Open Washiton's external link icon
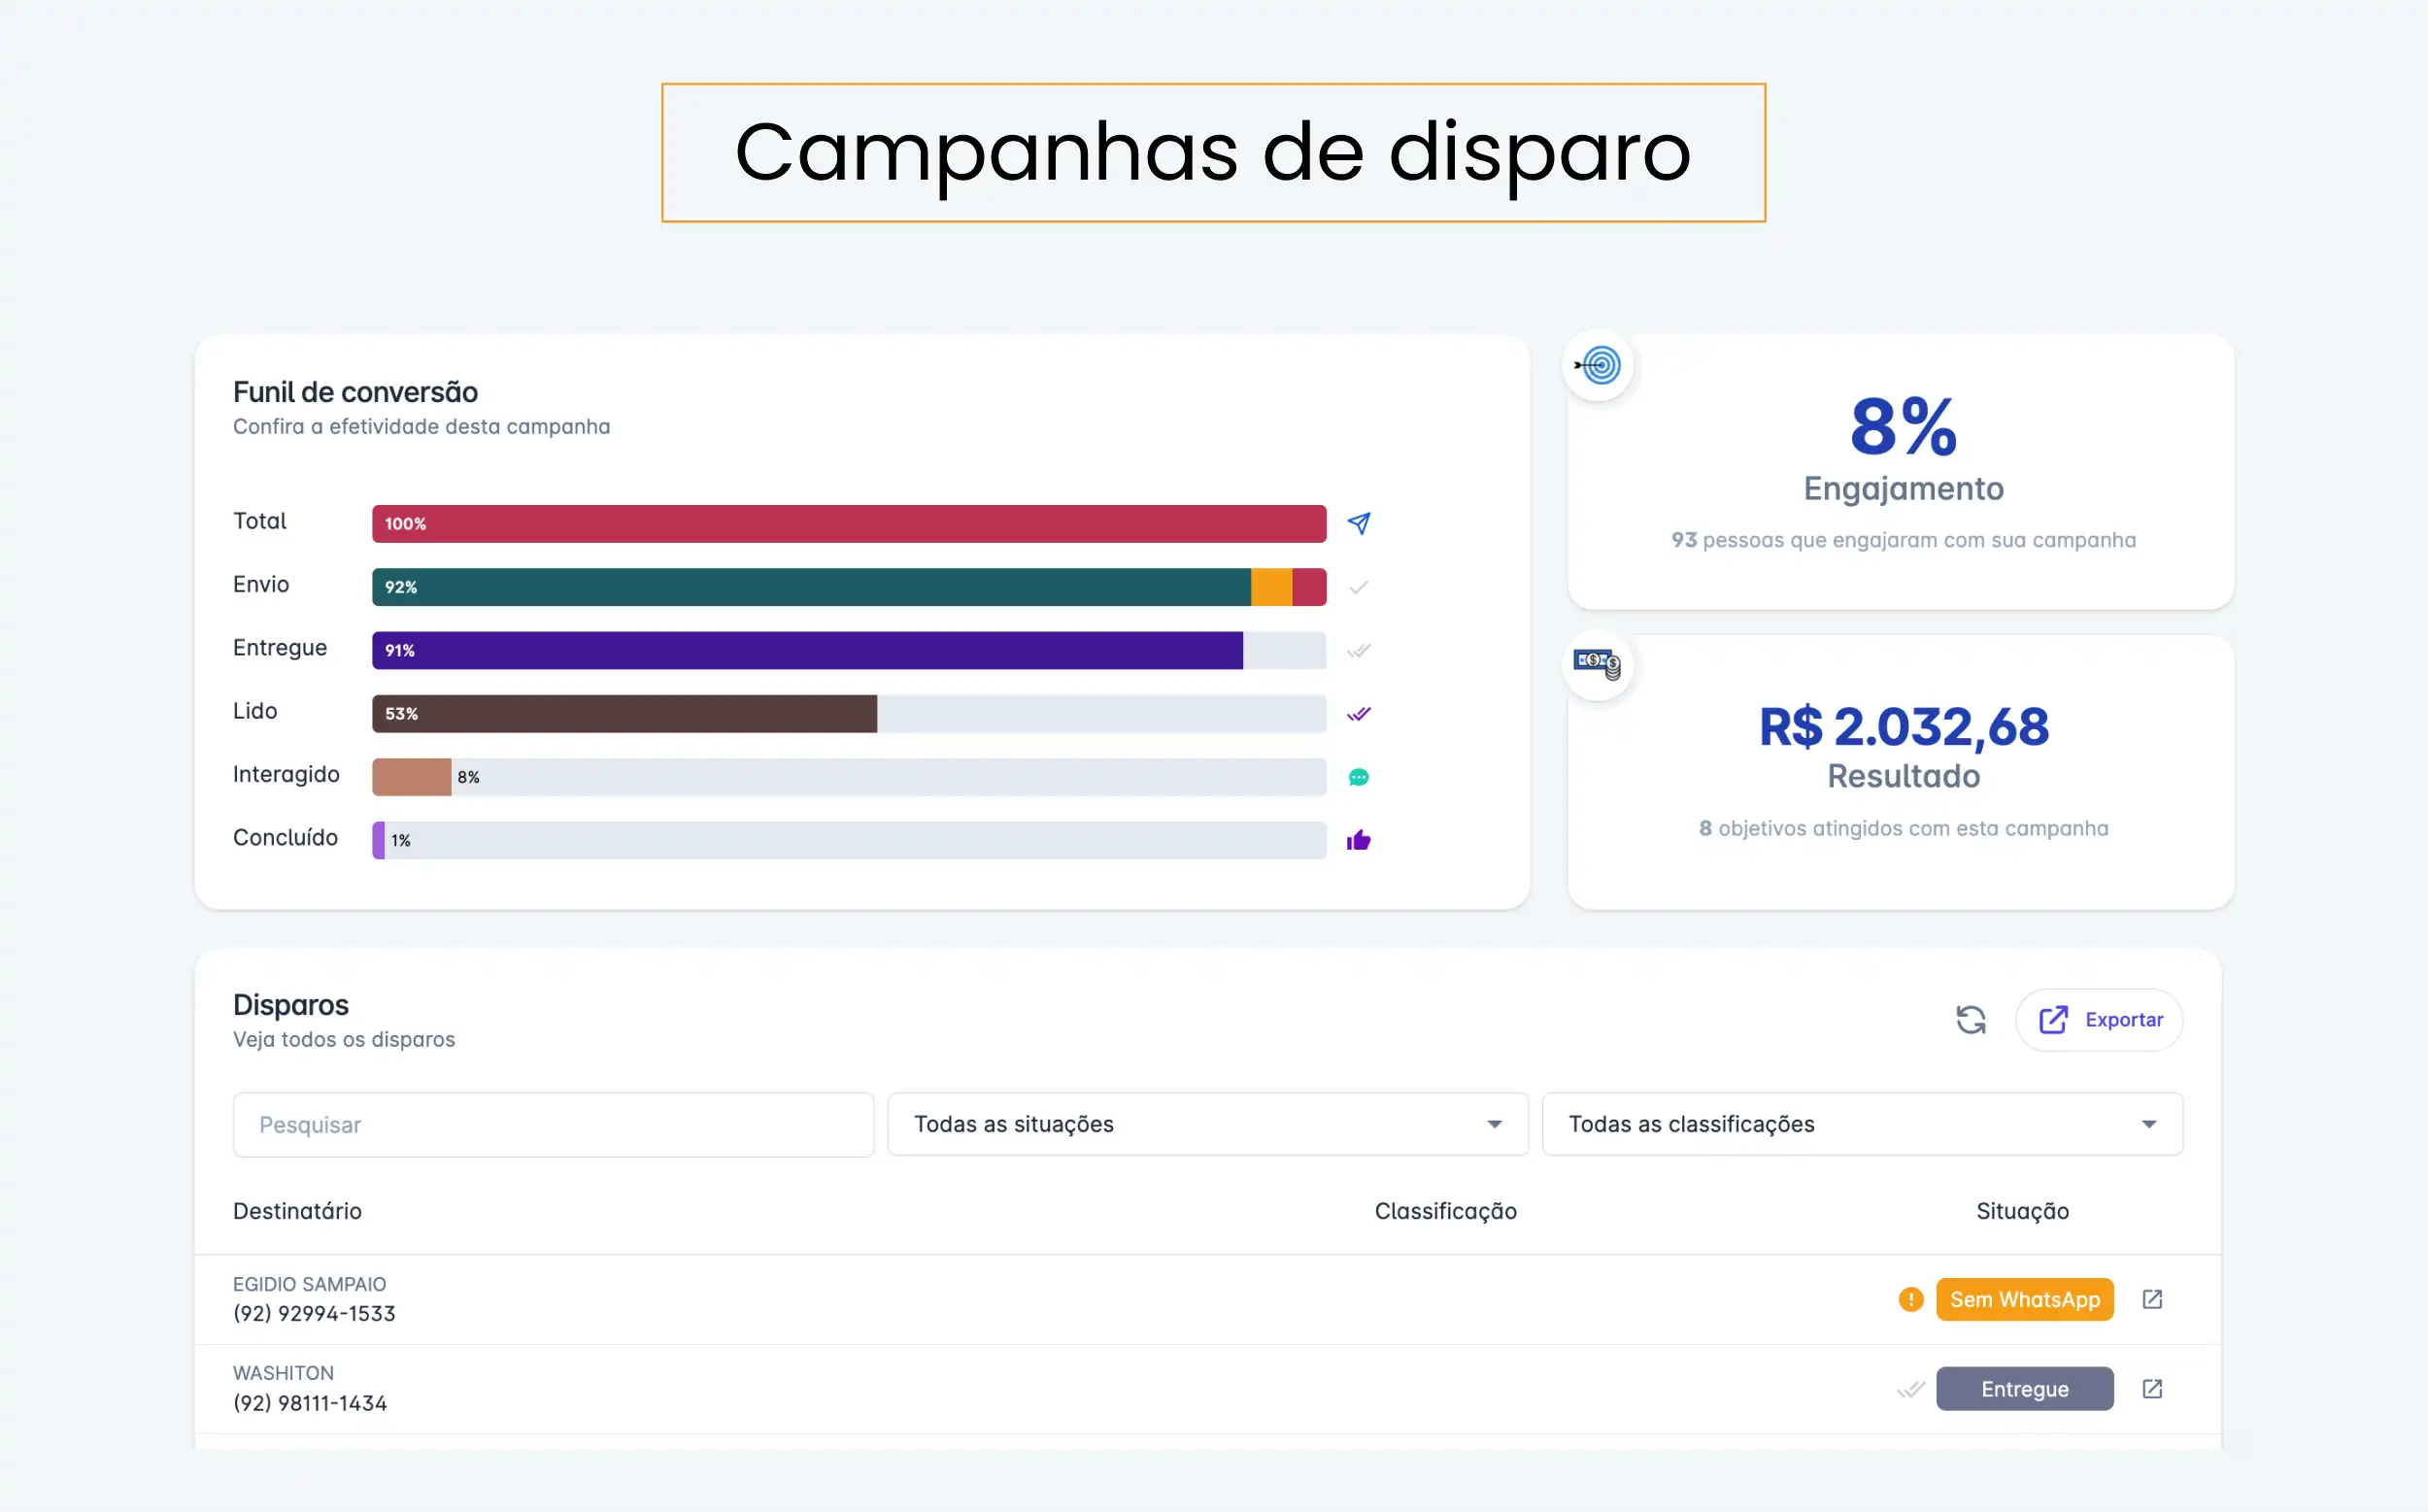The image size is (2428, 1512). pyautogui.click(x=2152, y=1388)
